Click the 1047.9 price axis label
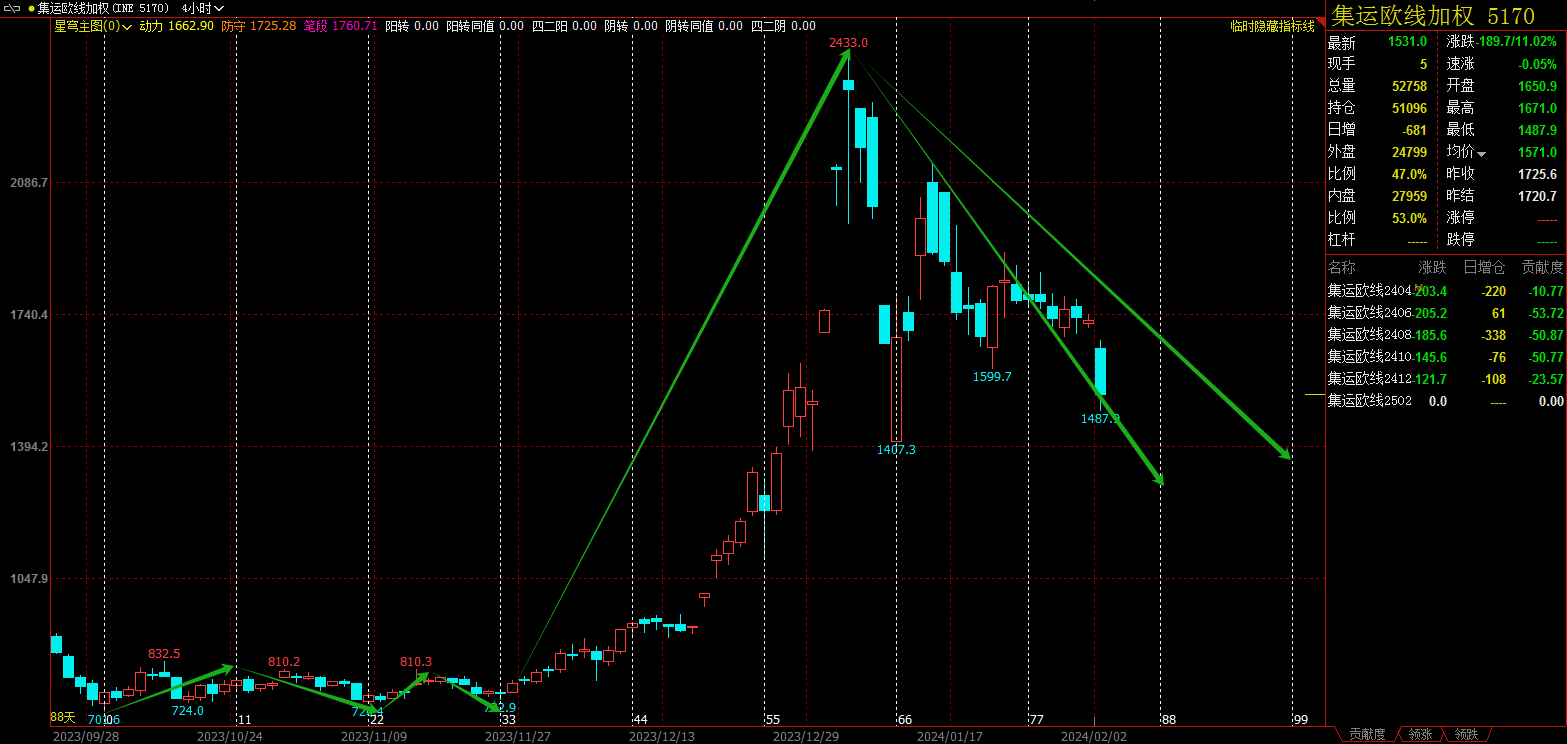1567x744 pixels. pyautogui.click(x=27, y=579)
